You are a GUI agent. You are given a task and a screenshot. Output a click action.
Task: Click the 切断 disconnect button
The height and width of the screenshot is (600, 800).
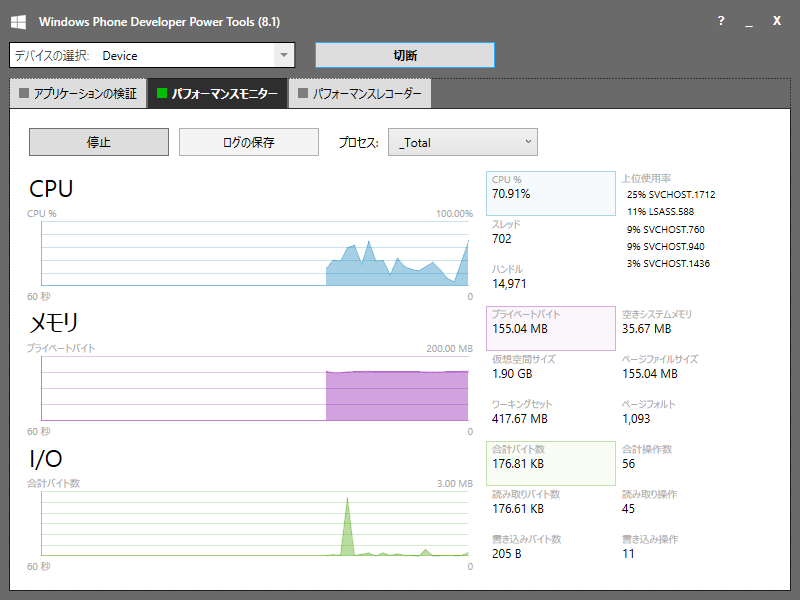(x=405, y=55)
